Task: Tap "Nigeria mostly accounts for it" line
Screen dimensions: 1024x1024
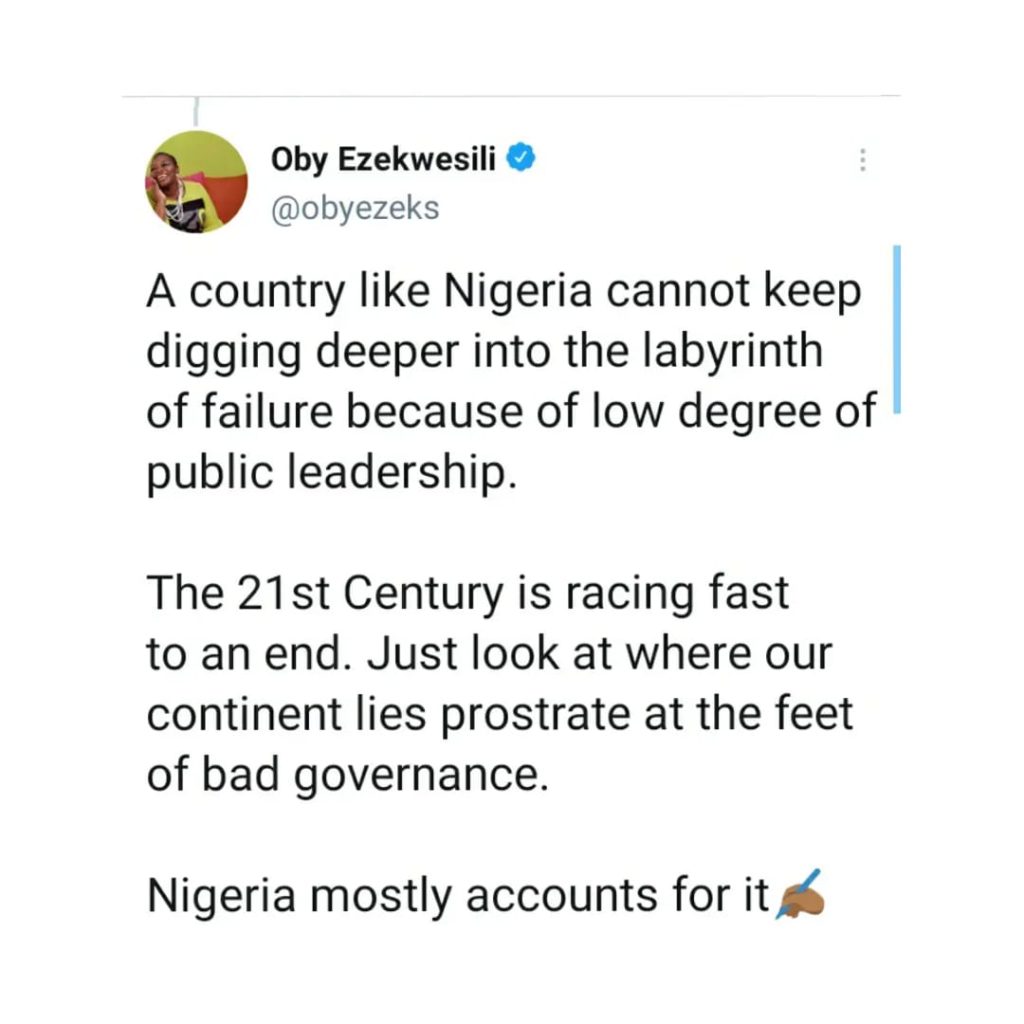Action: [x=460, y=896]
